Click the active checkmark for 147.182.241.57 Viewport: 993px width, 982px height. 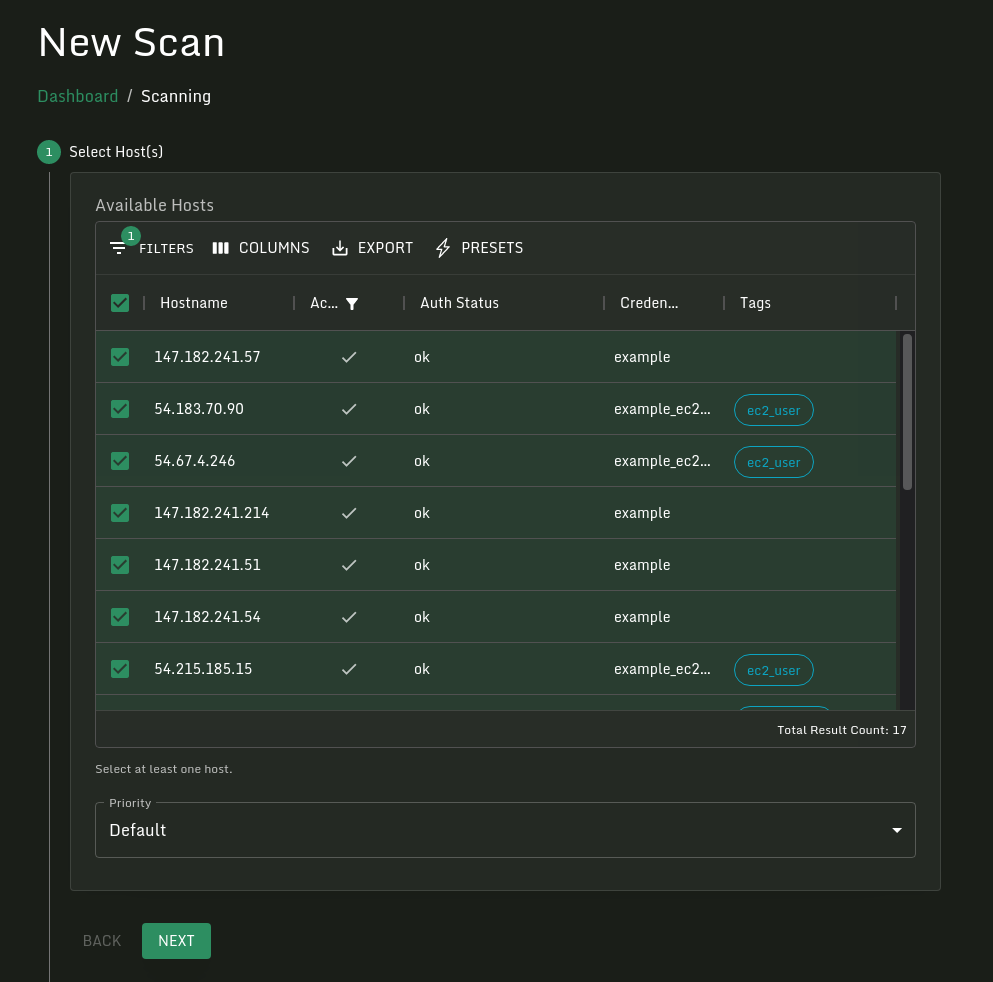click(349, 357)
